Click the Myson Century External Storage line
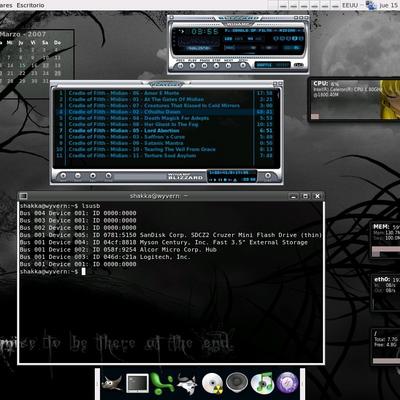400x400 pixels. point(164,242)
